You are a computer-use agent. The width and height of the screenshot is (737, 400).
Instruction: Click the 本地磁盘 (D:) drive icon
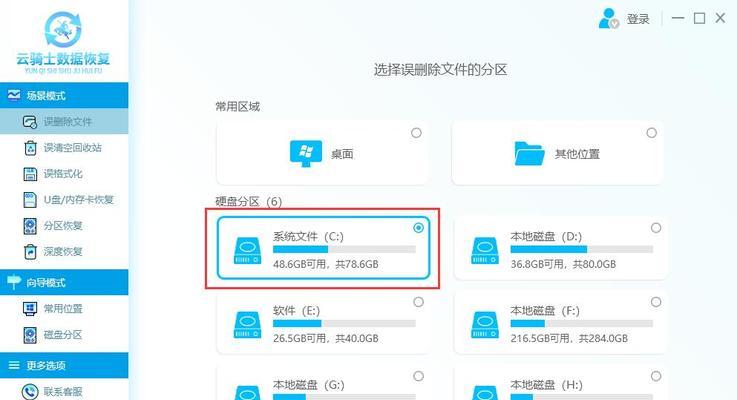pyautogui.click(x=485, y=251)
